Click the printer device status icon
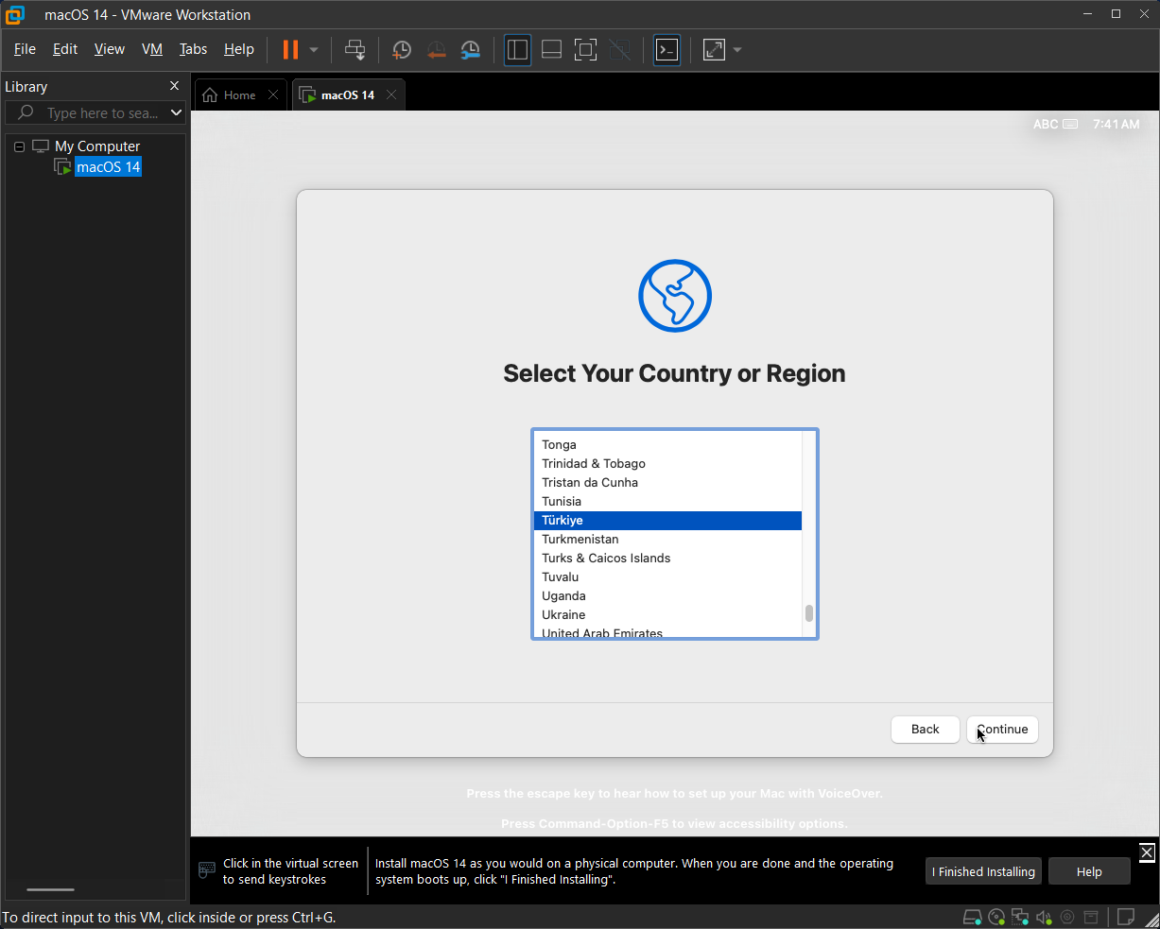Viewport: 1160px width, 929px height. tap(1091, 918)
